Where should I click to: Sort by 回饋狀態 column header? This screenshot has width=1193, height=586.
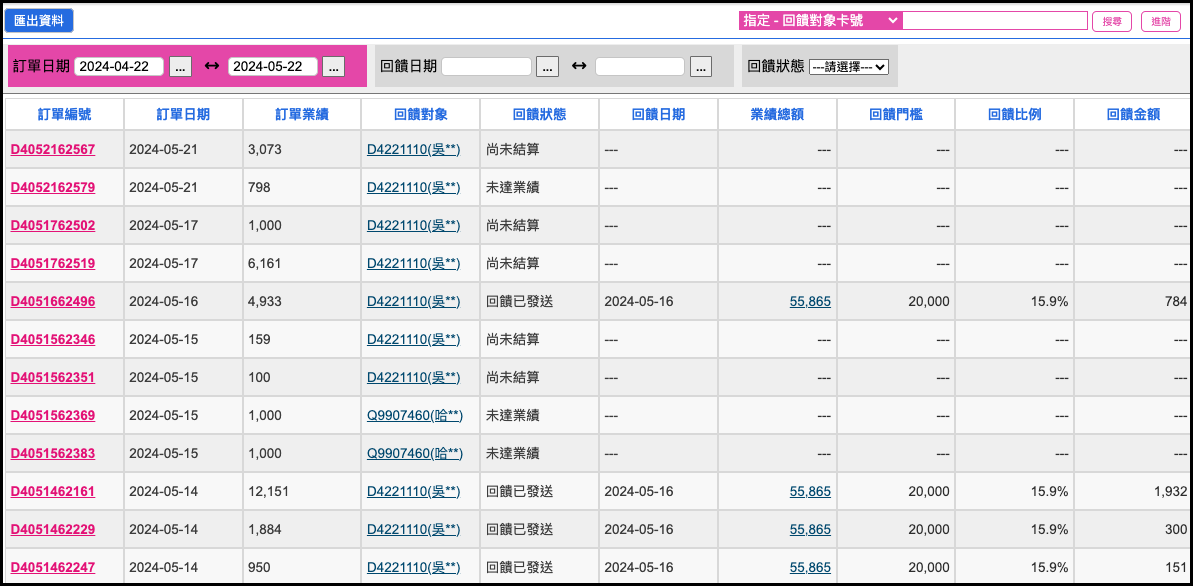coord(539,114)
